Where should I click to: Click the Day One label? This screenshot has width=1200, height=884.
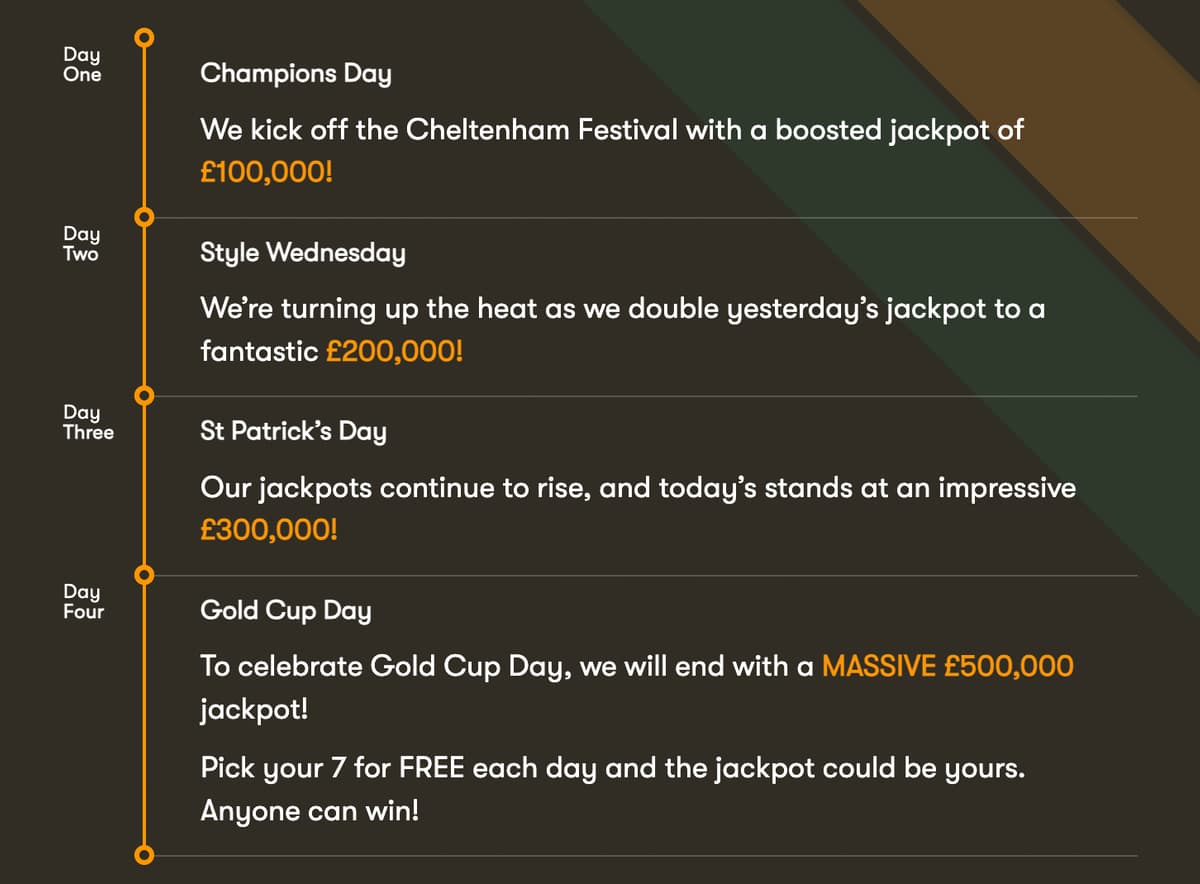click(82, 64)
